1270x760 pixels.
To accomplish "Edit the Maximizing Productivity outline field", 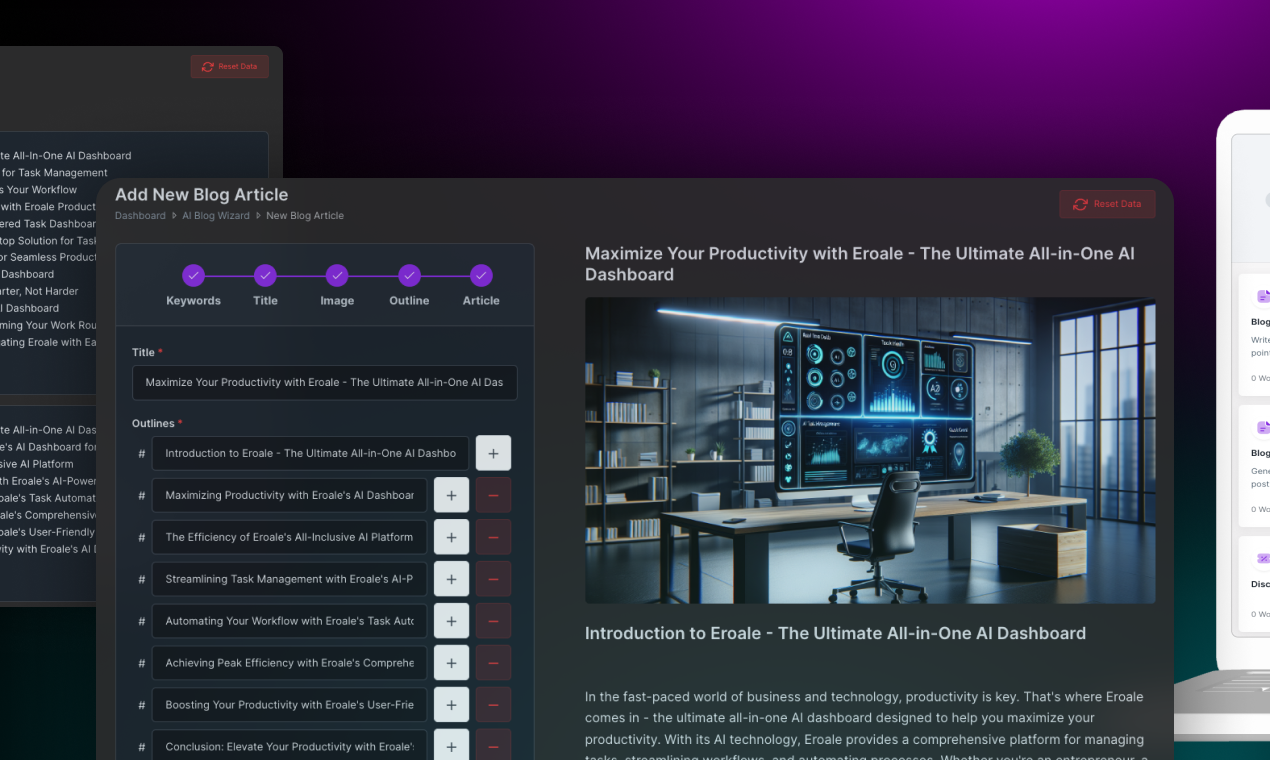I will pyautogui.click(x=289, y=495).
